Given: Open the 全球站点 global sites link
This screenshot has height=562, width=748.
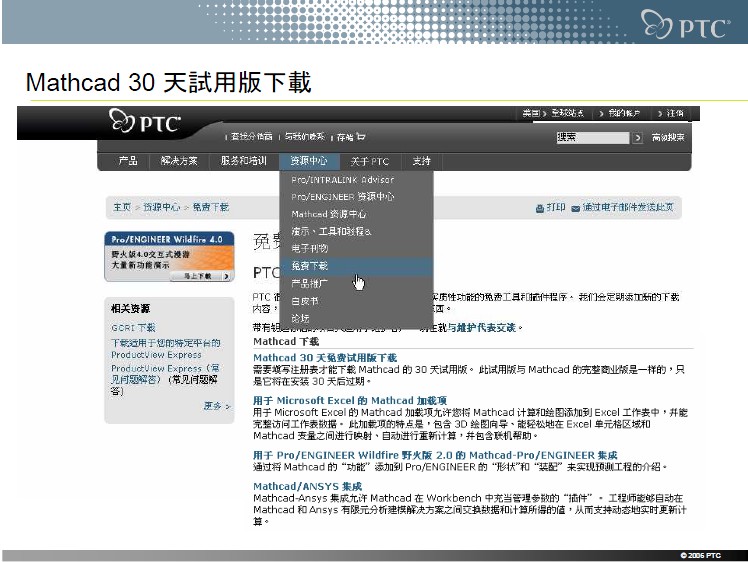Looking at the screenshot, I should 567,113.
